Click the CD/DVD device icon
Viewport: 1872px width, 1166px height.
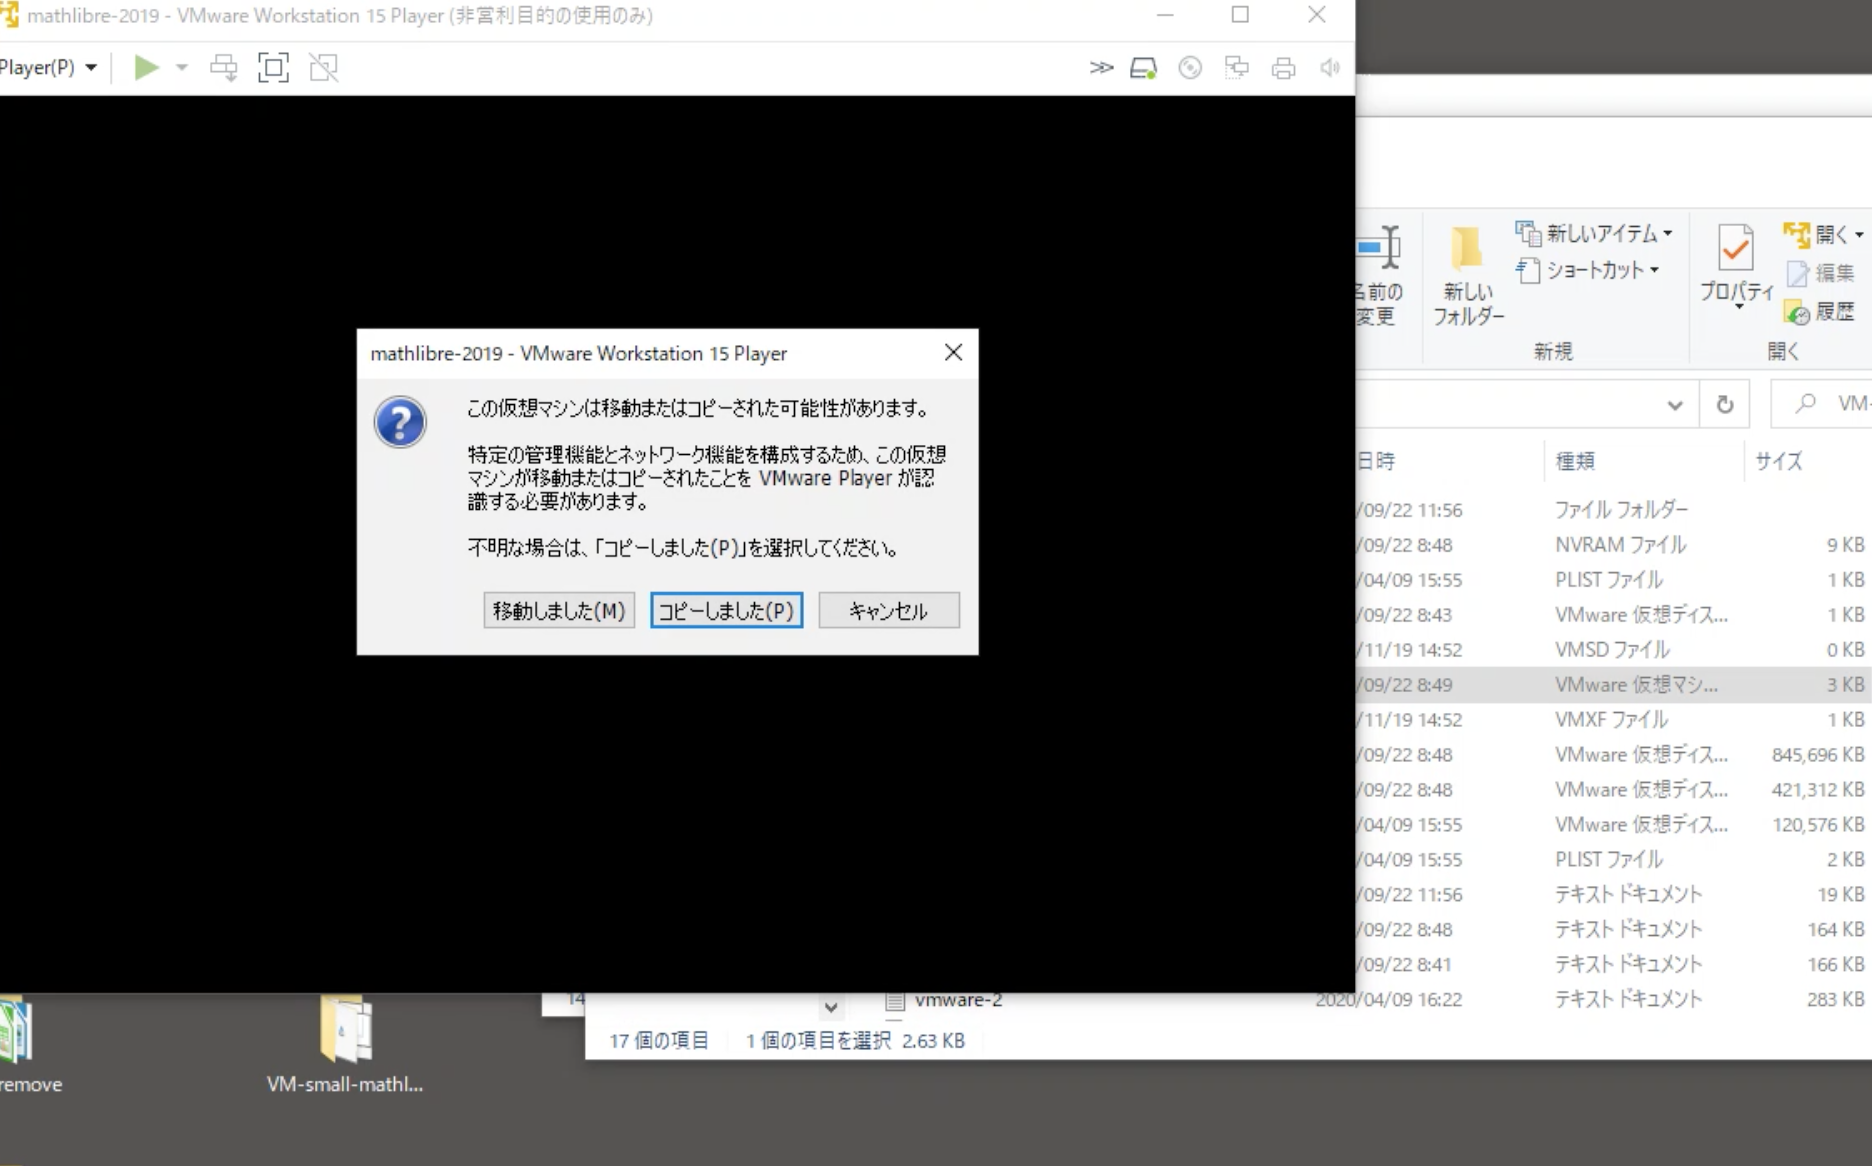tap(1189, 67)
